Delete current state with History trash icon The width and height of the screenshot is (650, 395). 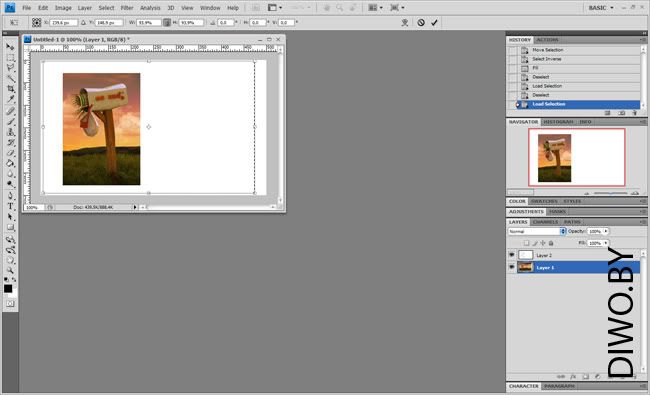coord(634,113)
